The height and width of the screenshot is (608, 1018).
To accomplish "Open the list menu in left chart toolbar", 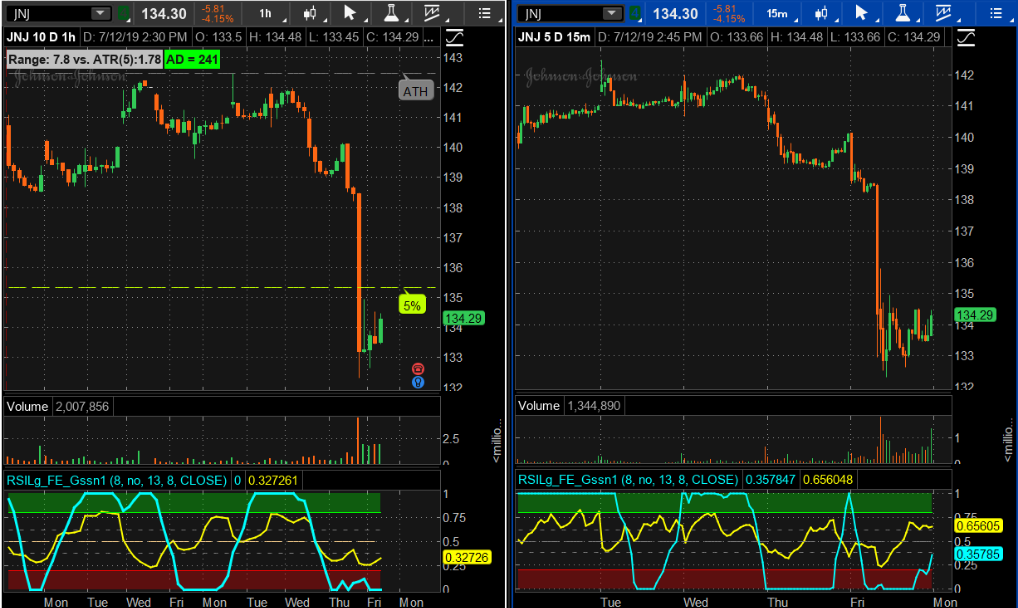I will [x=484, y=13].
